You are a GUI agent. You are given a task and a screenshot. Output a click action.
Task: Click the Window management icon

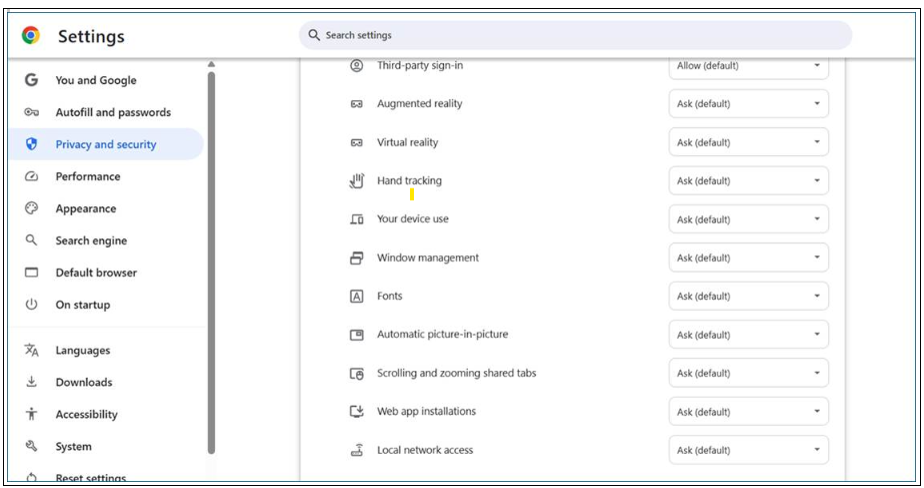(x=356, y=258)
